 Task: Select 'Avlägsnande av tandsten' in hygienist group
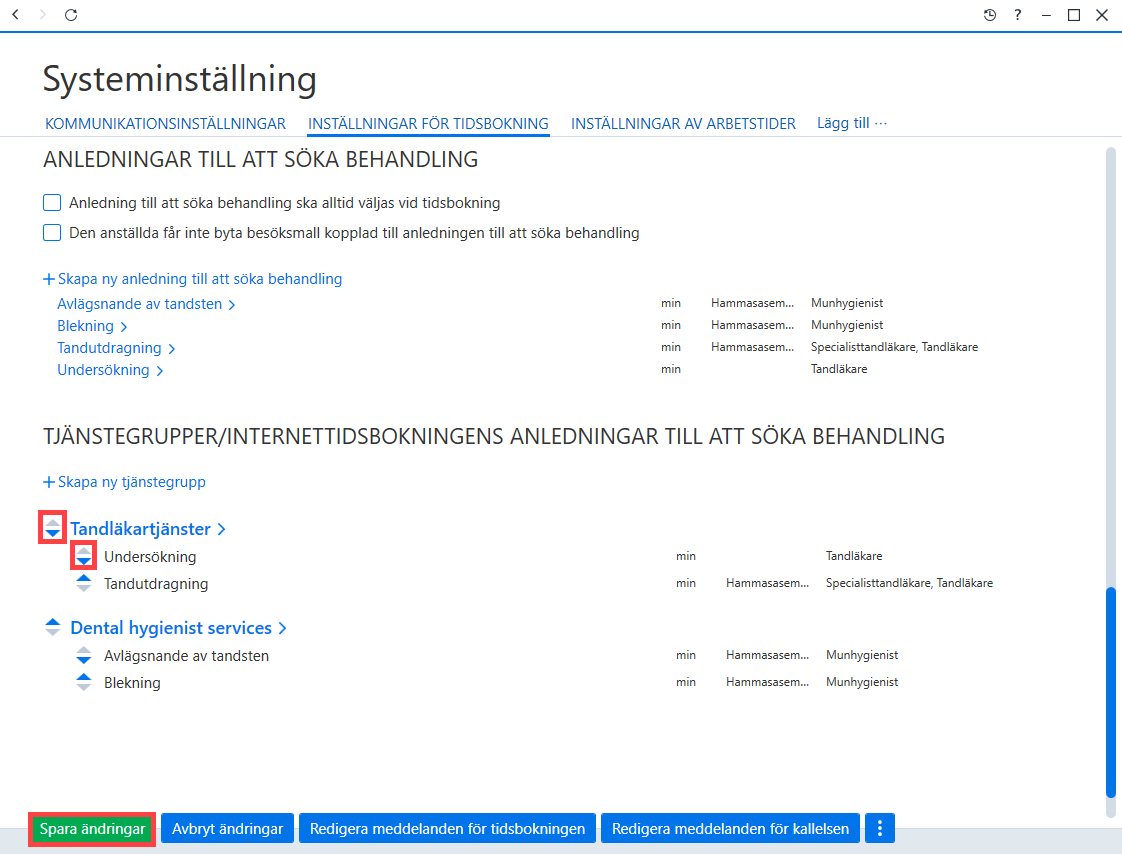pyautogui.click(x=186, y=656)
